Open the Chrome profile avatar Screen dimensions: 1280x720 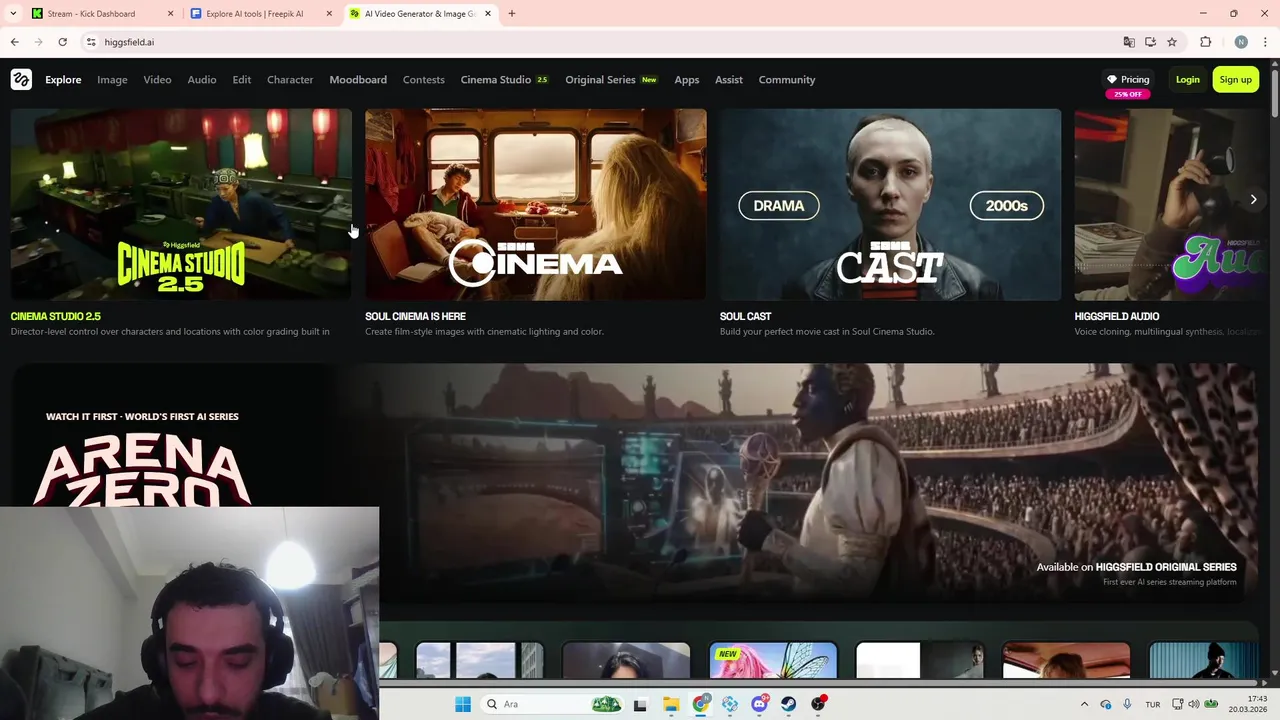[1241, 42]
